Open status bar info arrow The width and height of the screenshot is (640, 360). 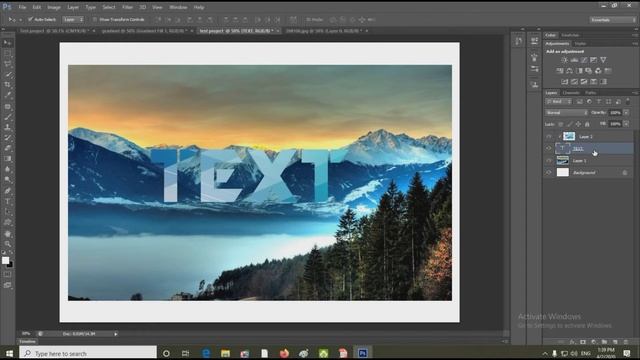(116, 334)
